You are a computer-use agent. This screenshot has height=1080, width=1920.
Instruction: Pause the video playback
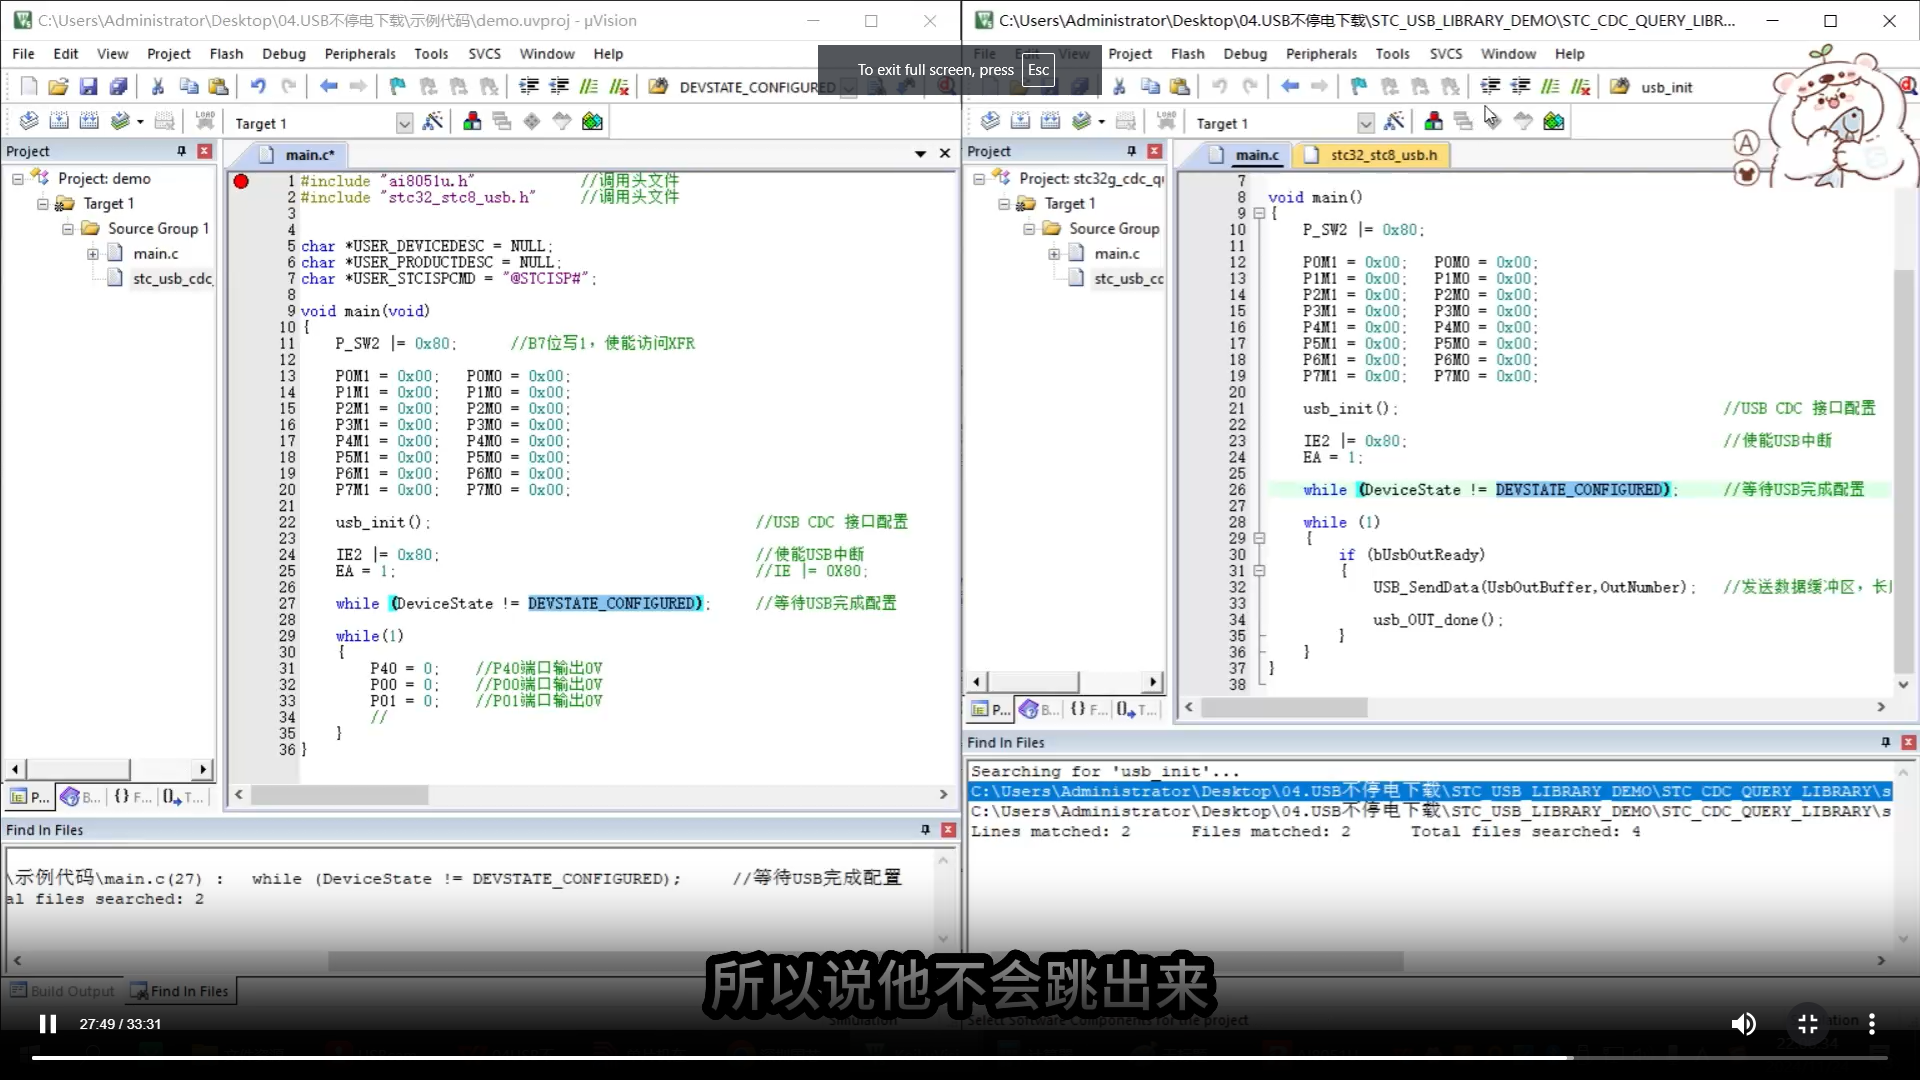click(47, 1024)
